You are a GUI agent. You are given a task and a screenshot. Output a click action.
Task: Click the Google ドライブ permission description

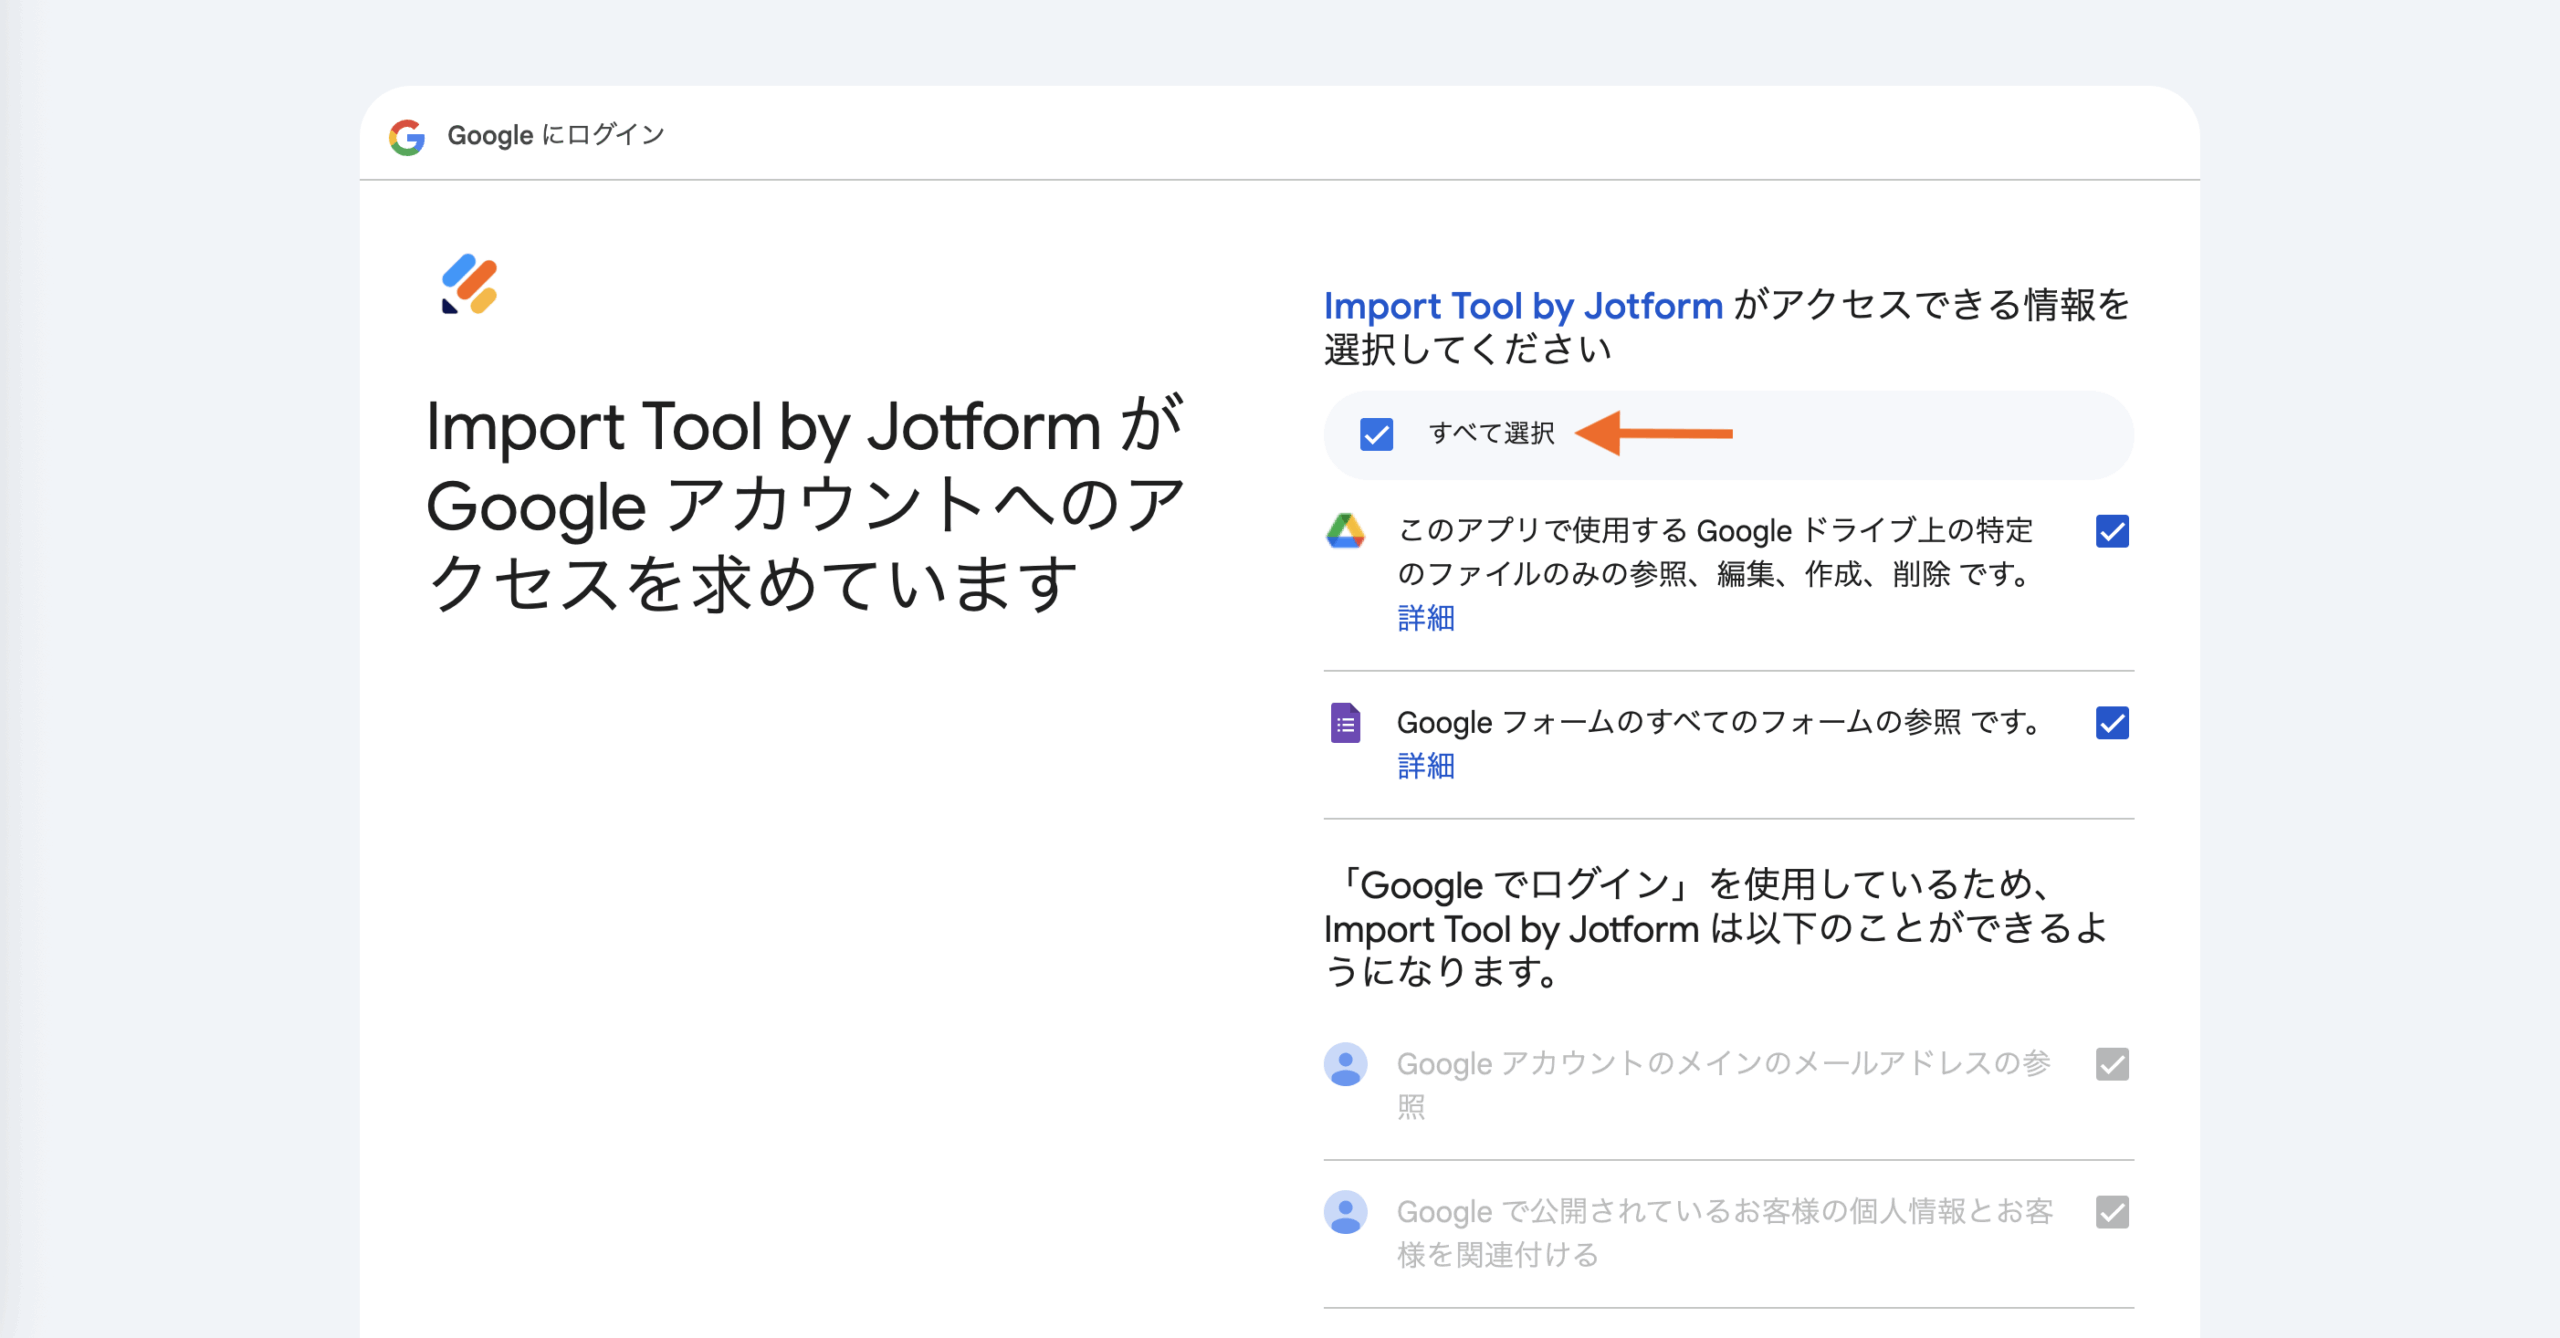coord(1716,552)
